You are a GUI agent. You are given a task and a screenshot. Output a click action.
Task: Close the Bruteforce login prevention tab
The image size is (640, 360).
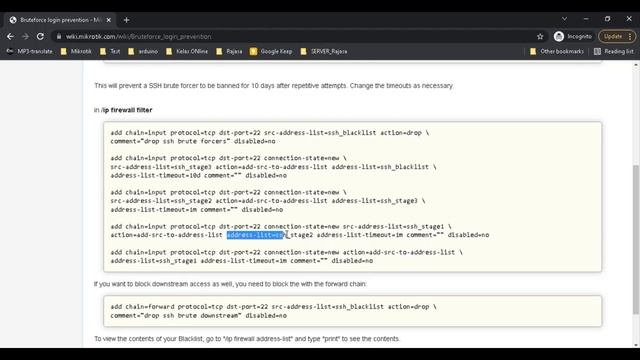tap(109, 20)
